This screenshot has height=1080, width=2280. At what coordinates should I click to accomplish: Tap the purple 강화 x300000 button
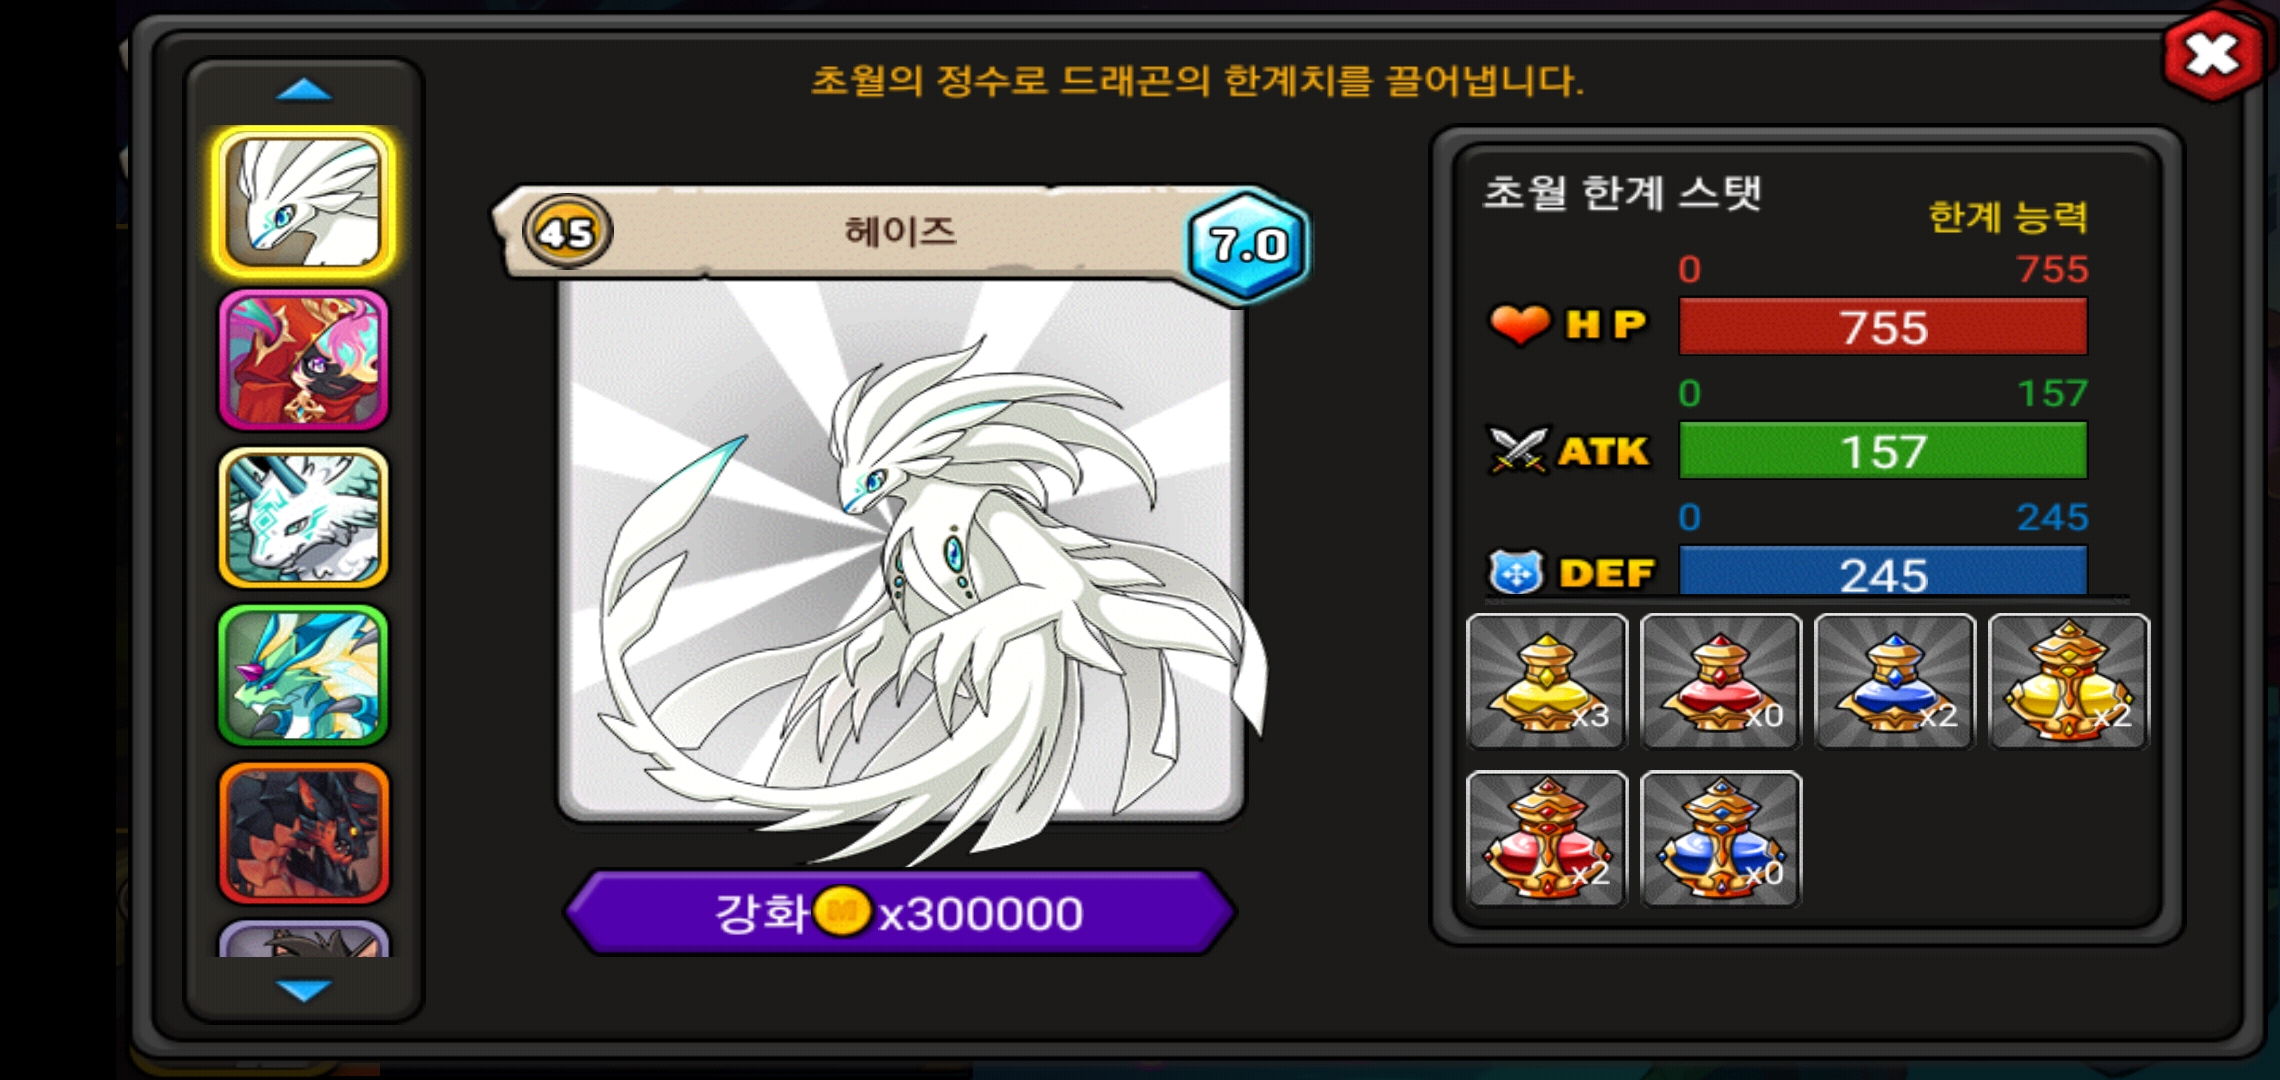point(900,913)
